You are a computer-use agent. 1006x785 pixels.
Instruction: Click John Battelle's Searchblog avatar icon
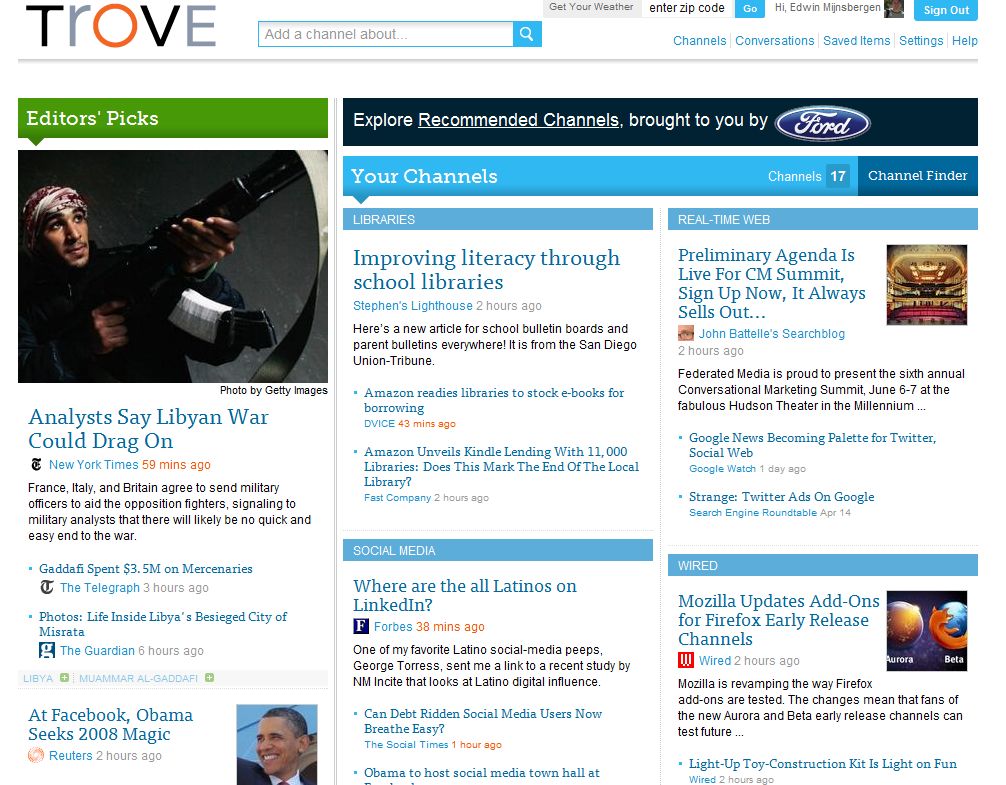pos(686,333)
